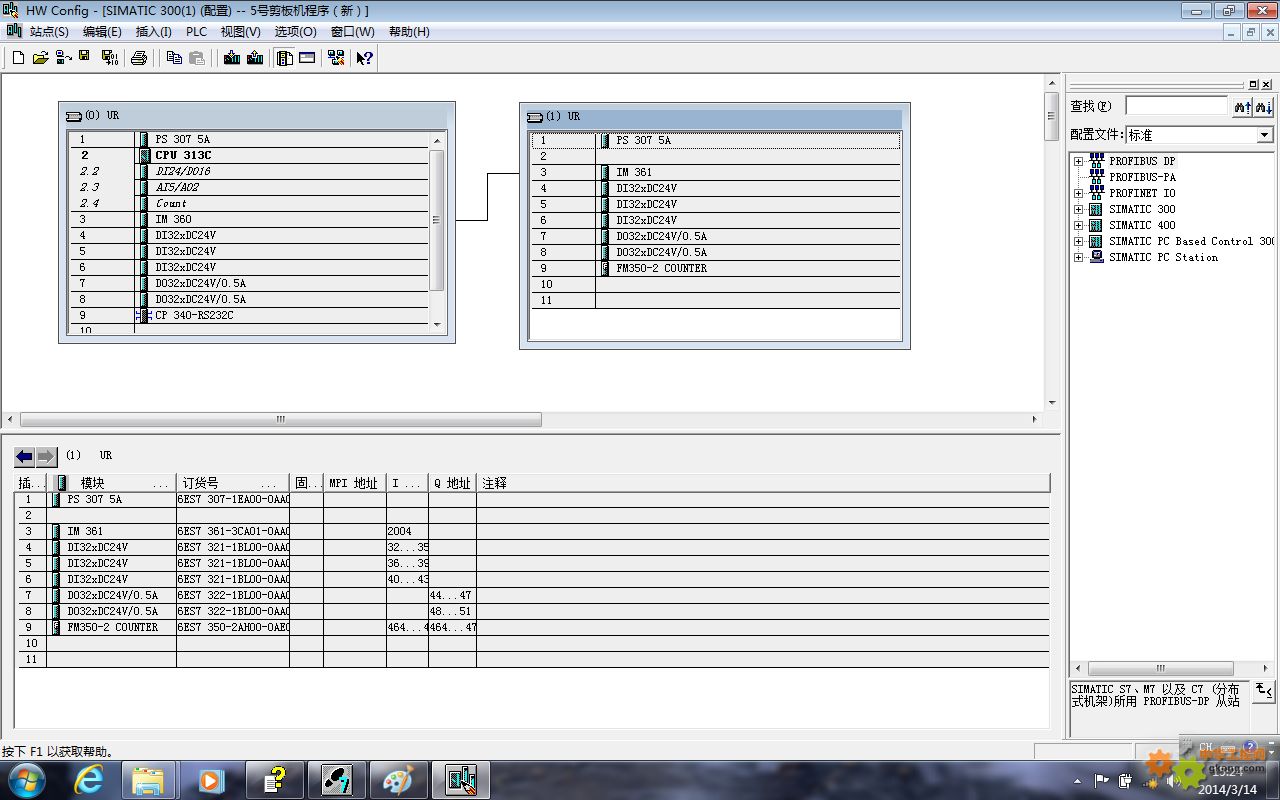Viewport: 1280px width, 800px height.
Task: Toggle the hardware Catalog panel icon
Action: click(285, 58)
